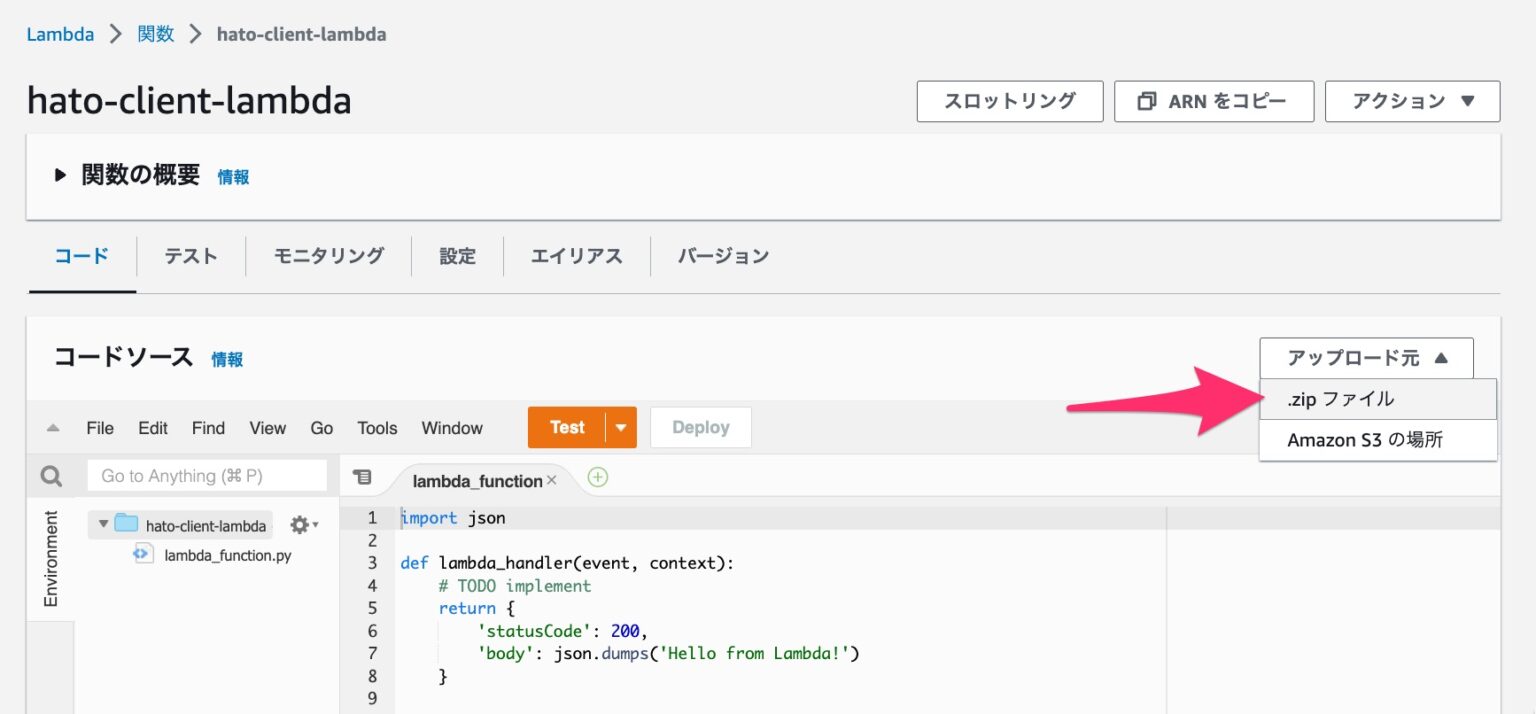This screenshot has height=714, width=1536.
Task: Select the lambda_function.py Python file icon
Action: pyautogui.click(x=143, y=555)
